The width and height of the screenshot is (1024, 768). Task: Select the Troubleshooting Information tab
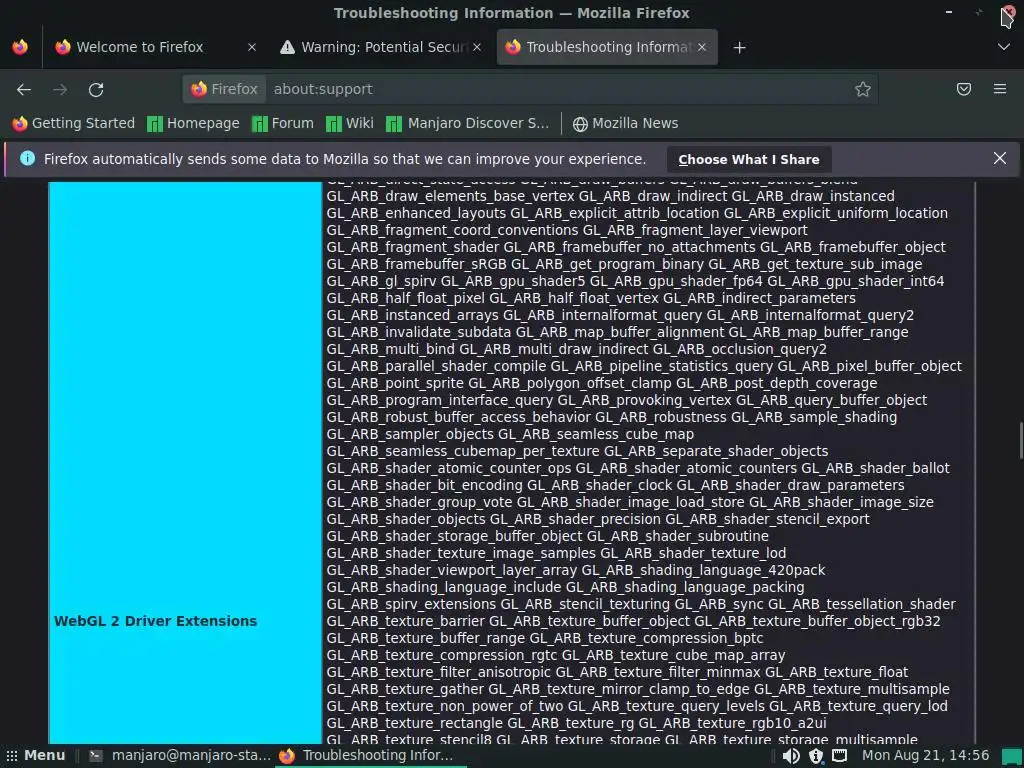[x=607, y=47]
